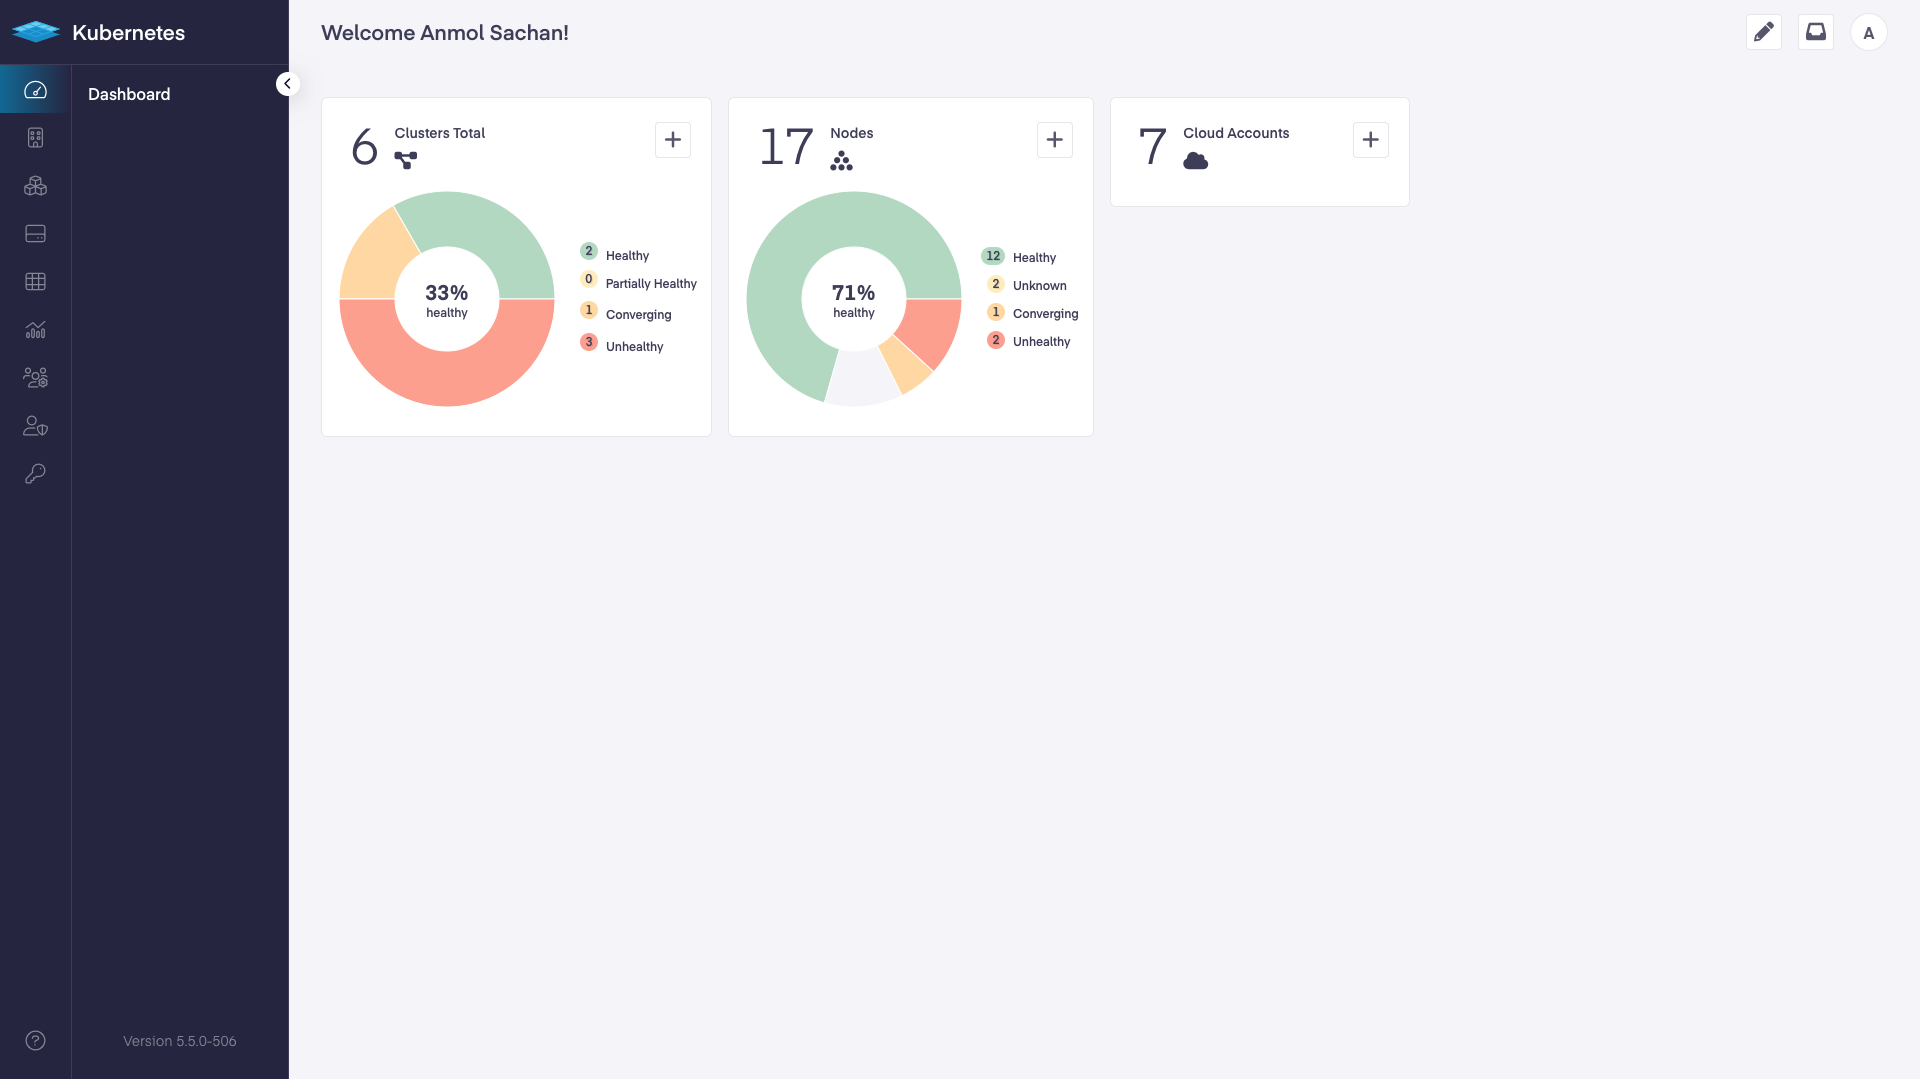This screenshot has height=1079, width=1920.
Task: Click the credit-card style sidebar icon
Action: [x=35, y=234]
